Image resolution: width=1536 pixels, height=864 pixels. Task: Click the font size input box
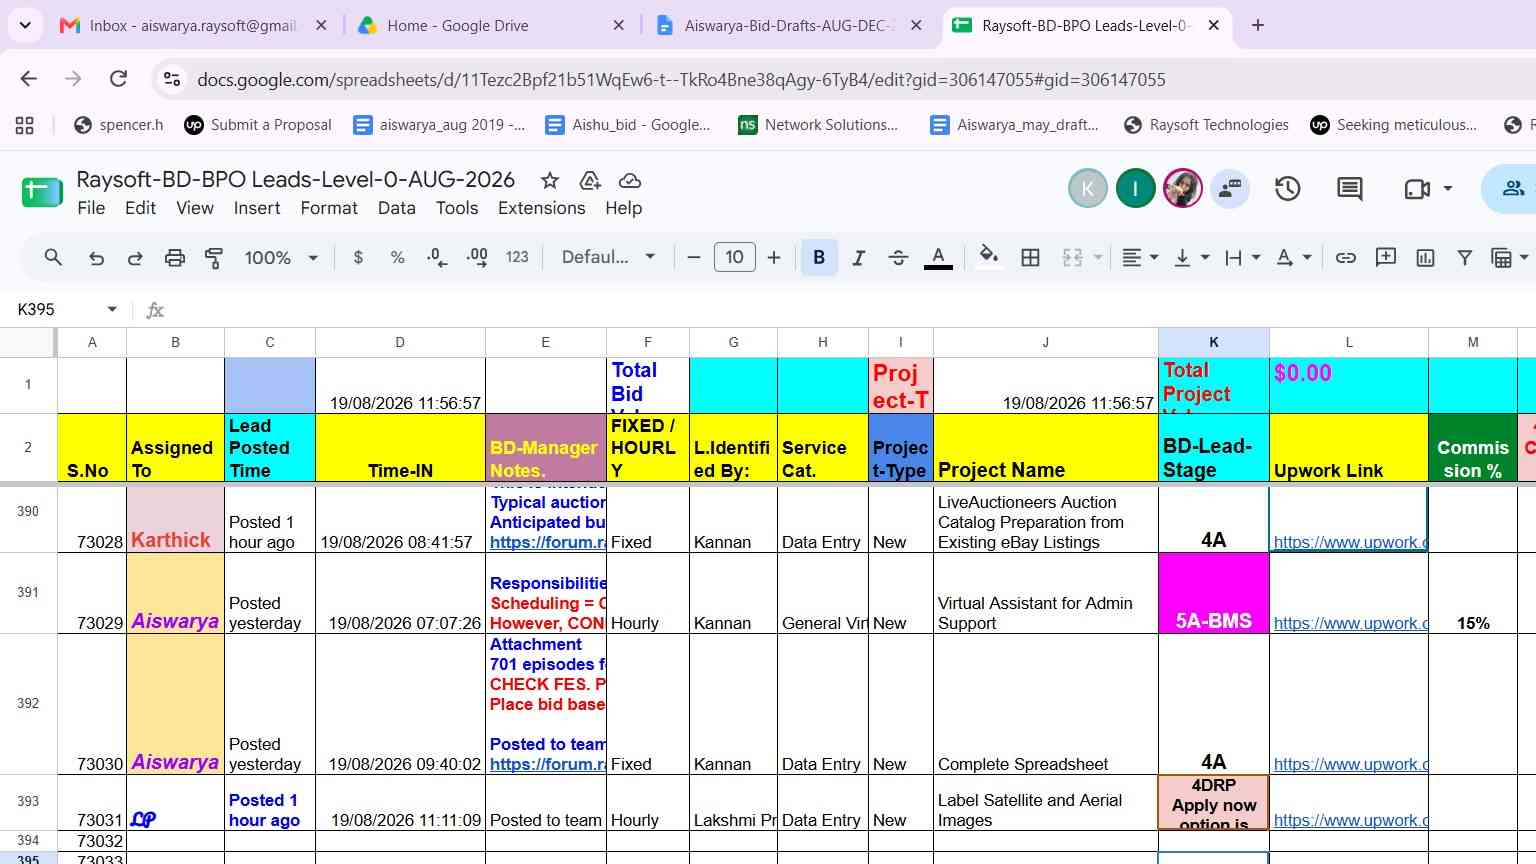[734, 258]
